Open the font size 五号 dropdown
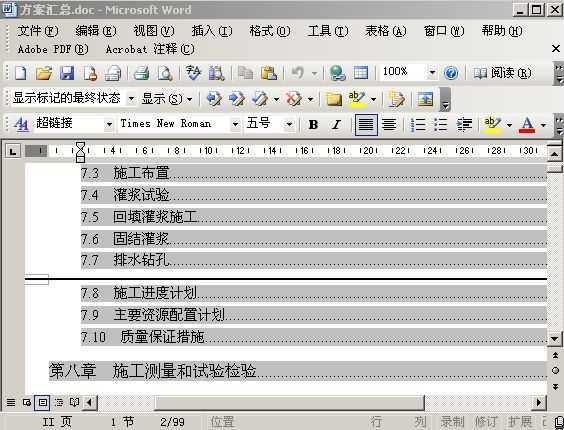The height and width of the screenshot is (430, 564). 289,125
